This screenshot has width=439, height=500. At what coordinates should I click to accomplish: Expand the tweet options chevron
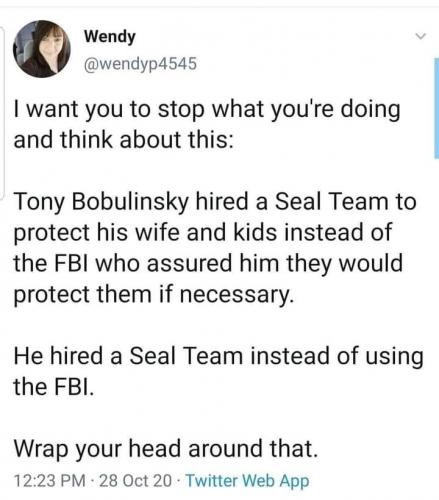pyautogui.click(x=421, y=36)
